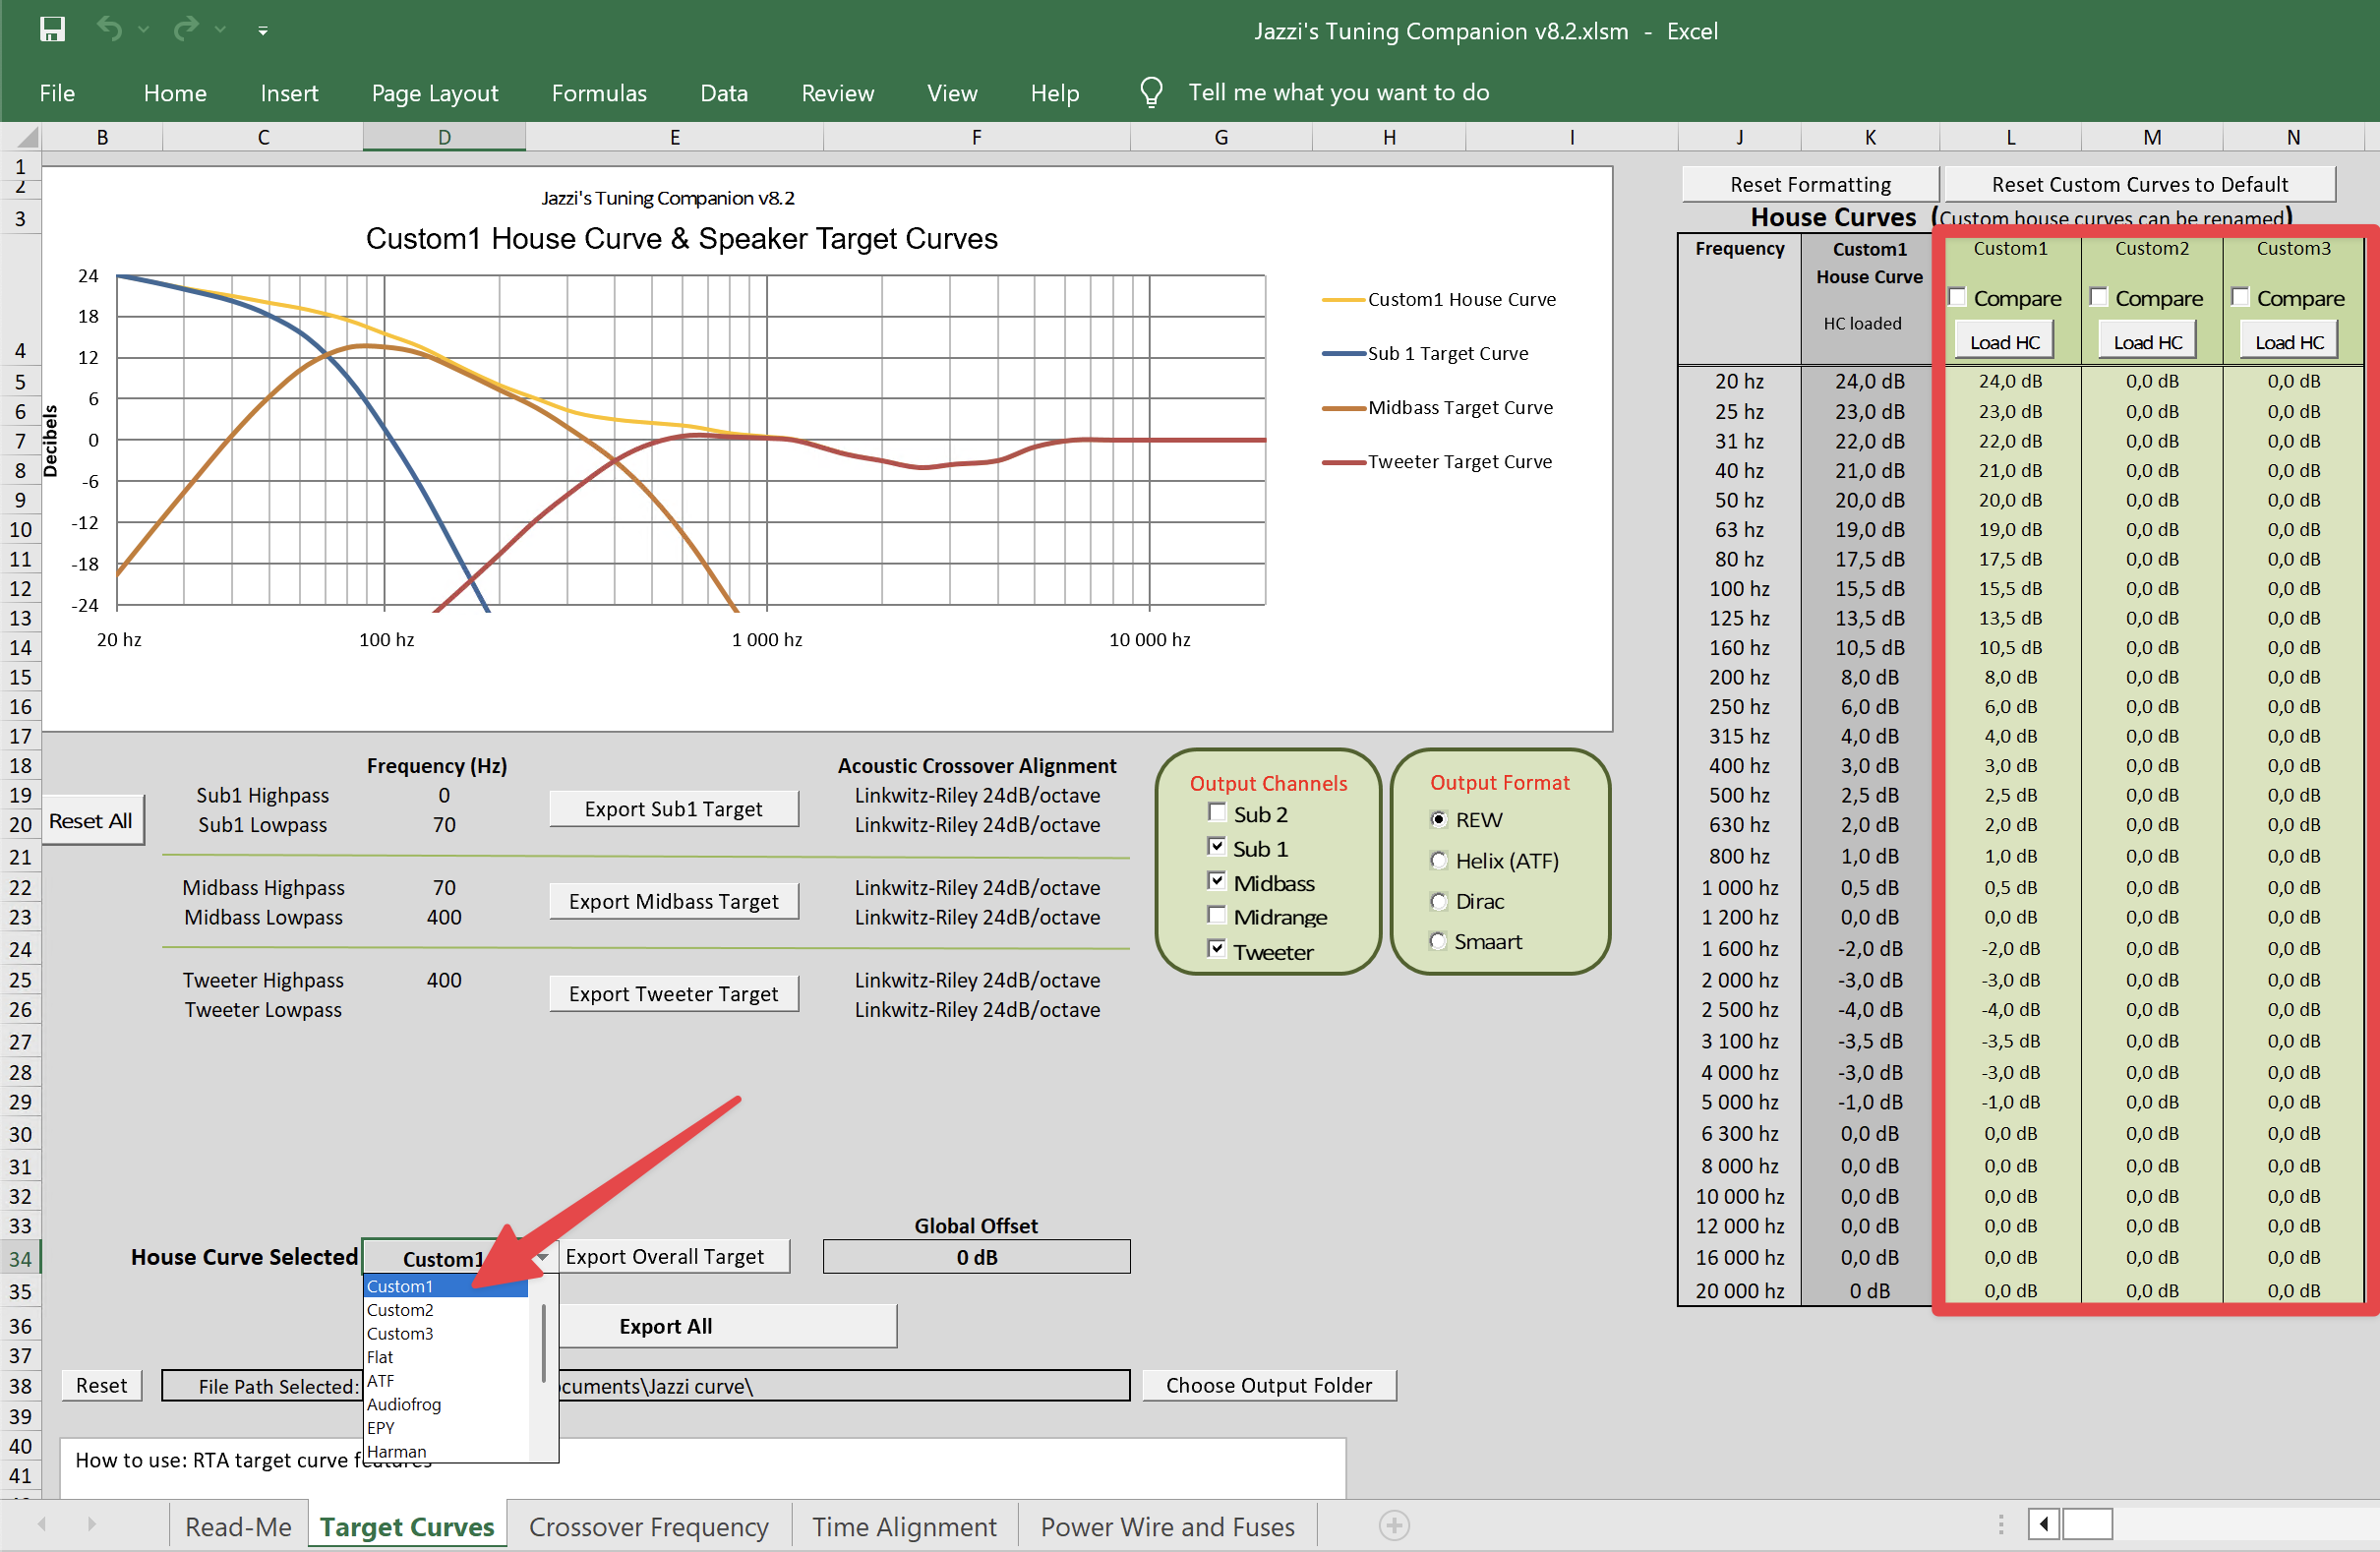Select Dirac output format
The width and height of the screenshot is (2380, 1552).
click(x=1439, y=902)
